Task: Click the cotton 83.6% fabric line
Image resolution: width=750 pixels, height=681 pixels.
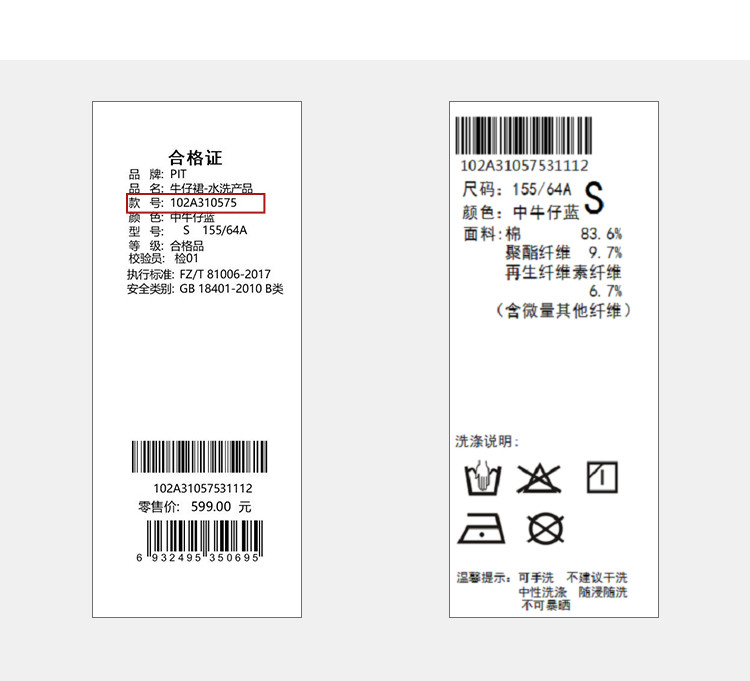Action: click(x=543, y=234)
